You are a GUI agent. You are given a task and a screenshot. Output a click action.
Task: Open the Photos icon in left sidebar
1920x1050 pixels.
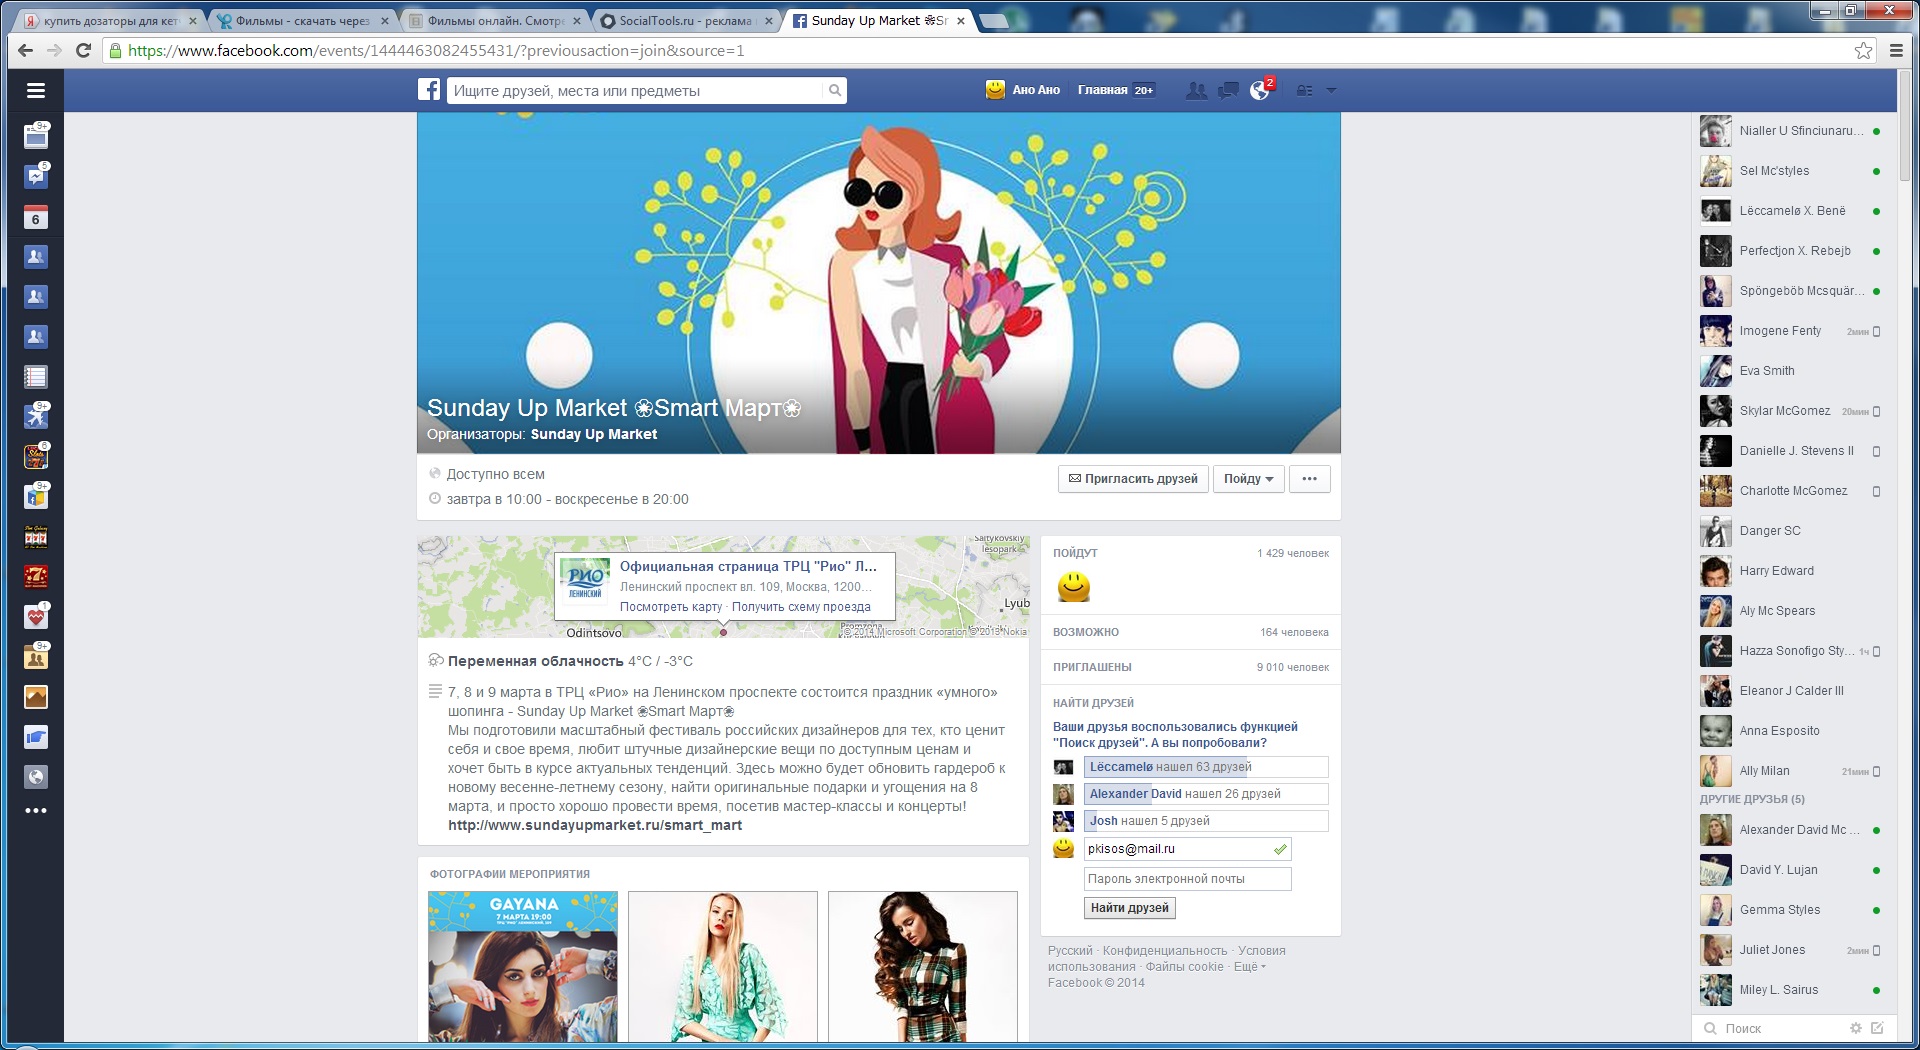click(36, 697)
